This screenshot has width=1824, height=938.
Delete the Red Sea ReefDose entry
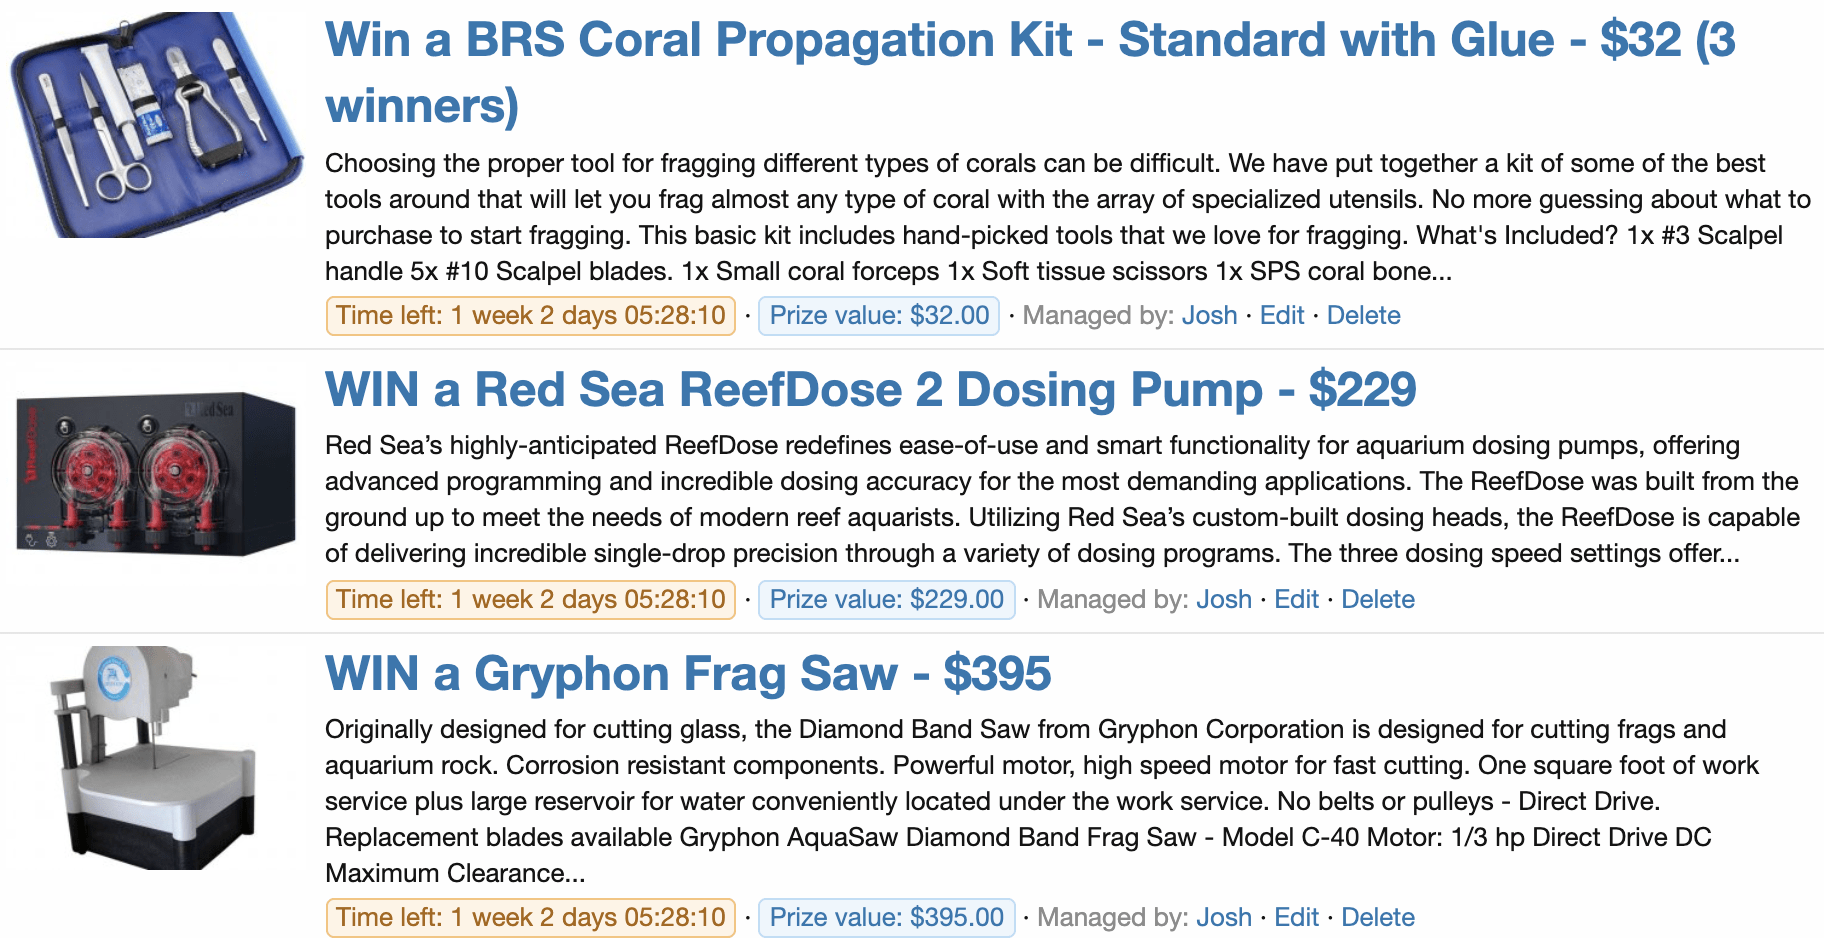coord(1378,599)
